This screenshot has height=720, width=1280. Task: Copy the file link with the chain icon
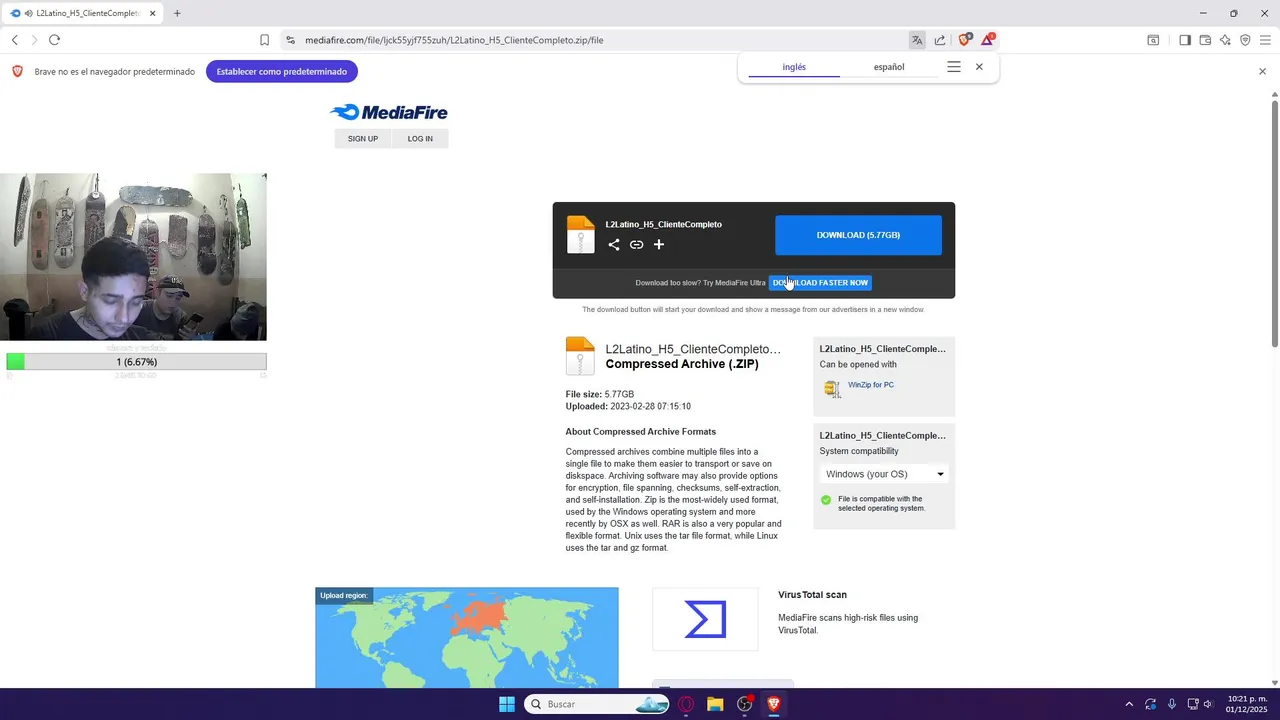(636, 245)
